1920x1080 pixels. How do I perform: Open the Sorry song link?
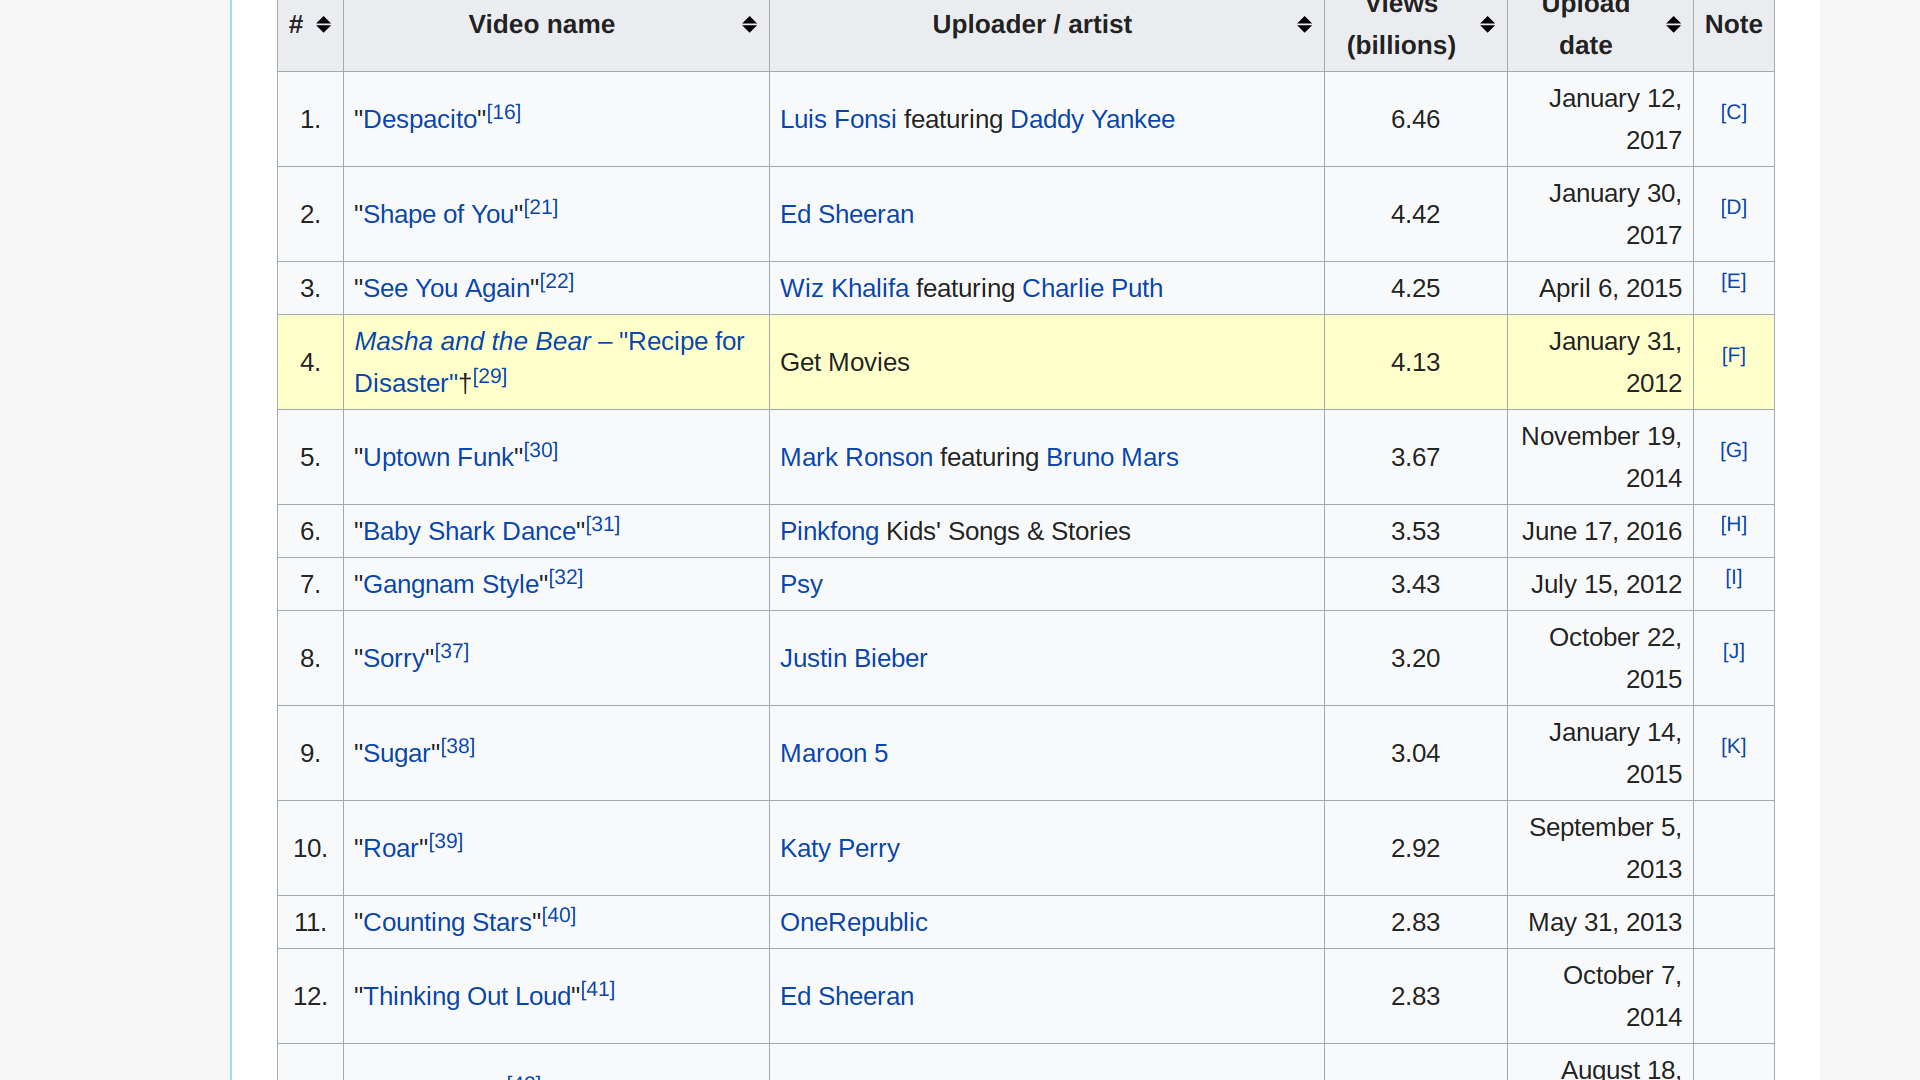pos(394,659)
